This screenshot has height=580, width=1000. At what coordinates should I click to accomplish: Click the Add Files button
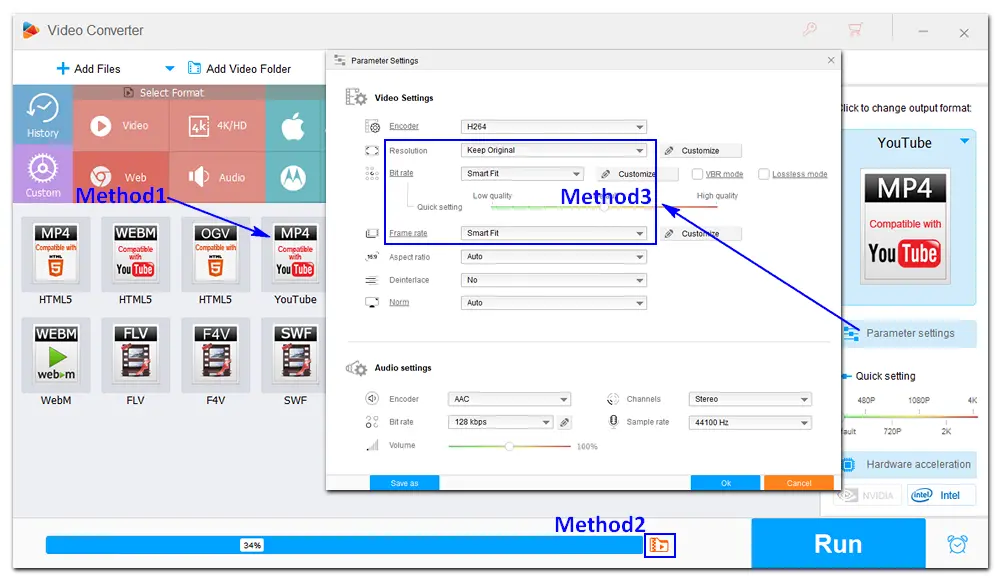point(88,69)
